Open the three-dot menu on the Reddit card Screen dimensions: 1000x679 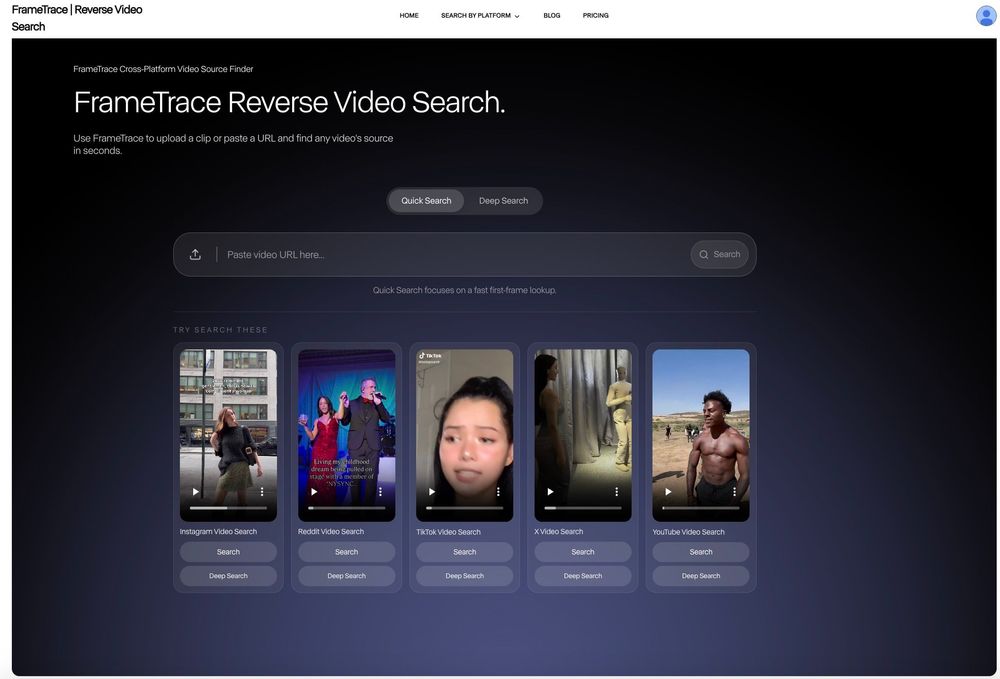tap(378, 490)
